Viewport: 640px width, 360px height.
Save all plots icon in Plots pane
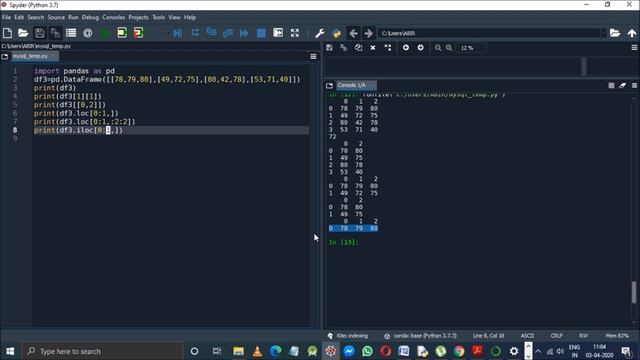(x=344, y=48)
